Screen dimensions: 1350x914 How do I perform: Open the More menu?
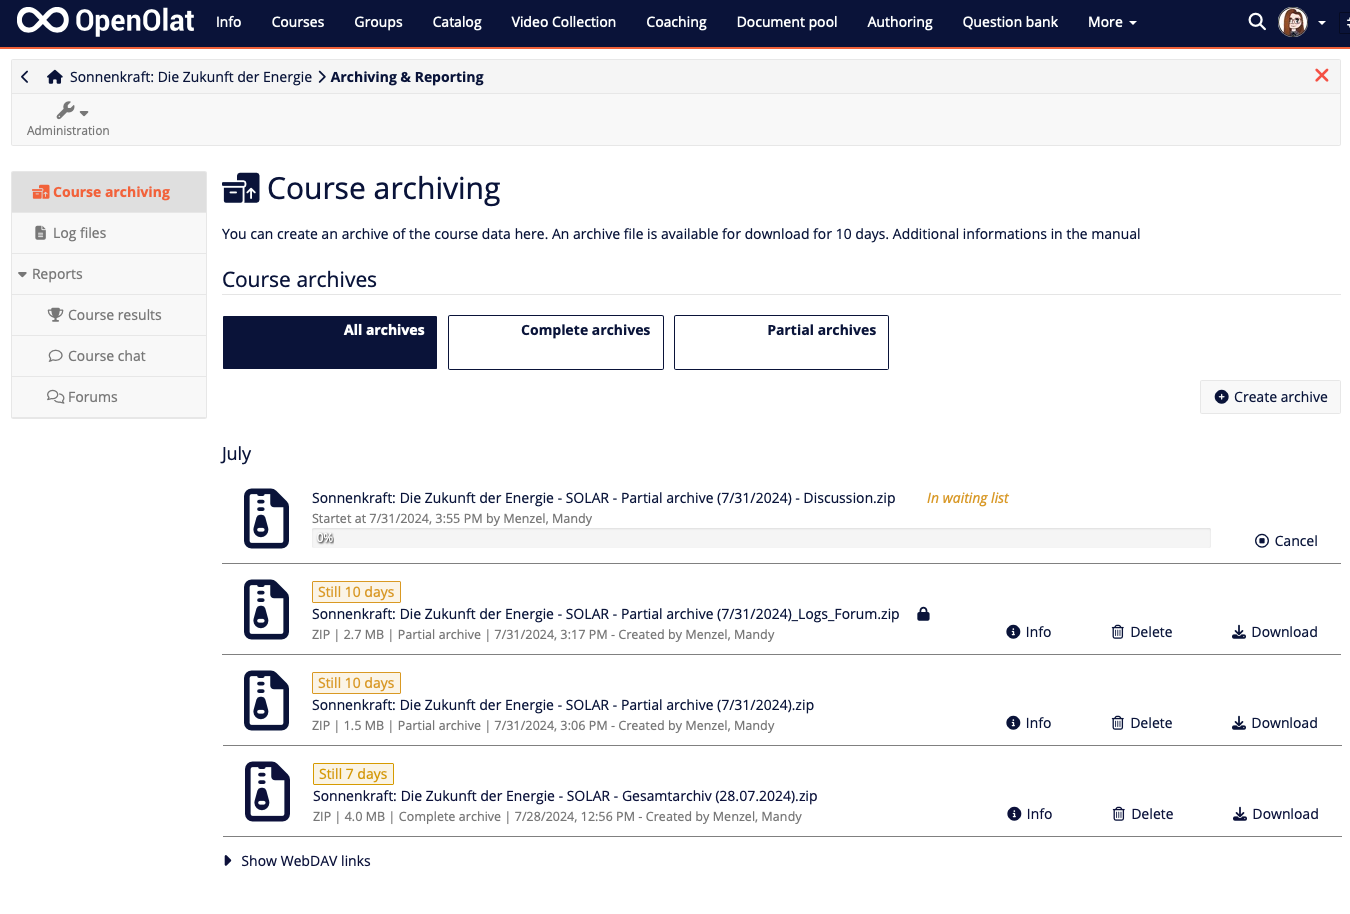(1111, 21)
